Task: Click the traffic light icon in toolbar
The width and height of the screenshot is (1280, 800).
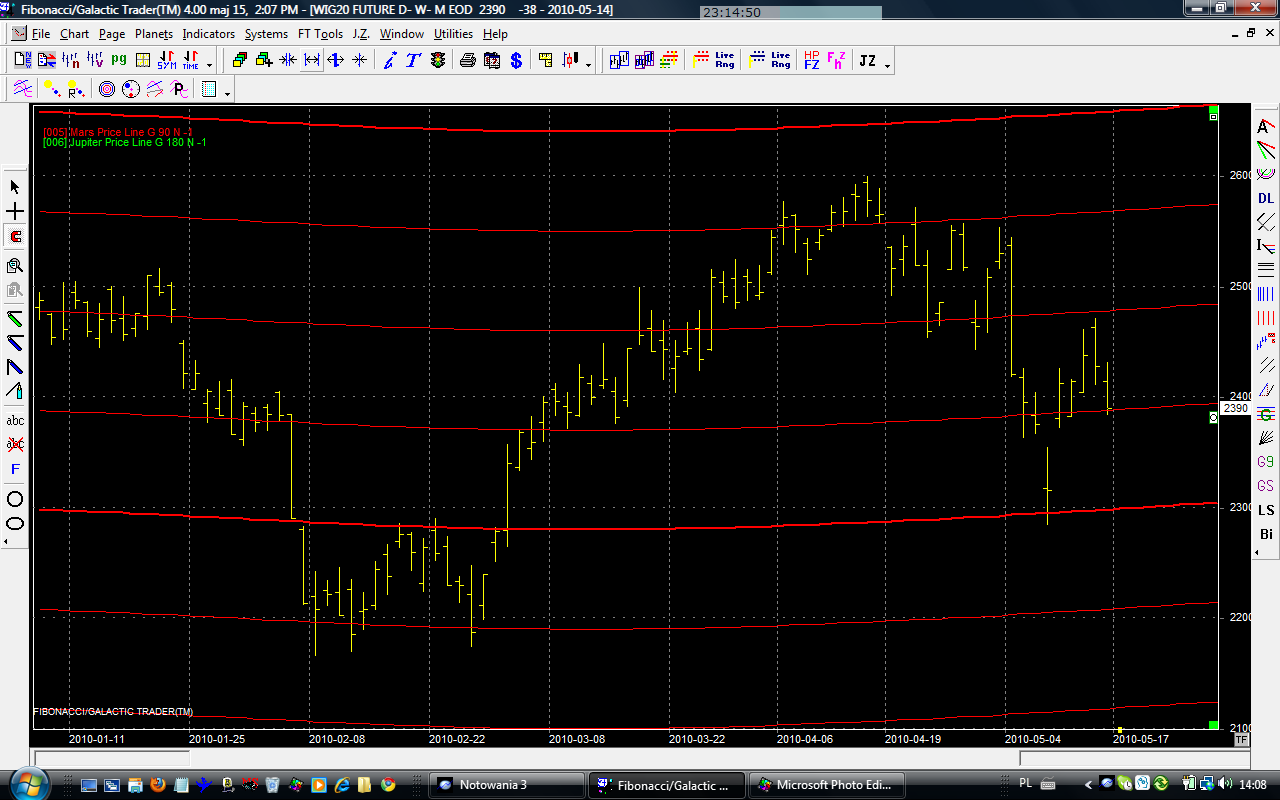Action: pos(438,60)
